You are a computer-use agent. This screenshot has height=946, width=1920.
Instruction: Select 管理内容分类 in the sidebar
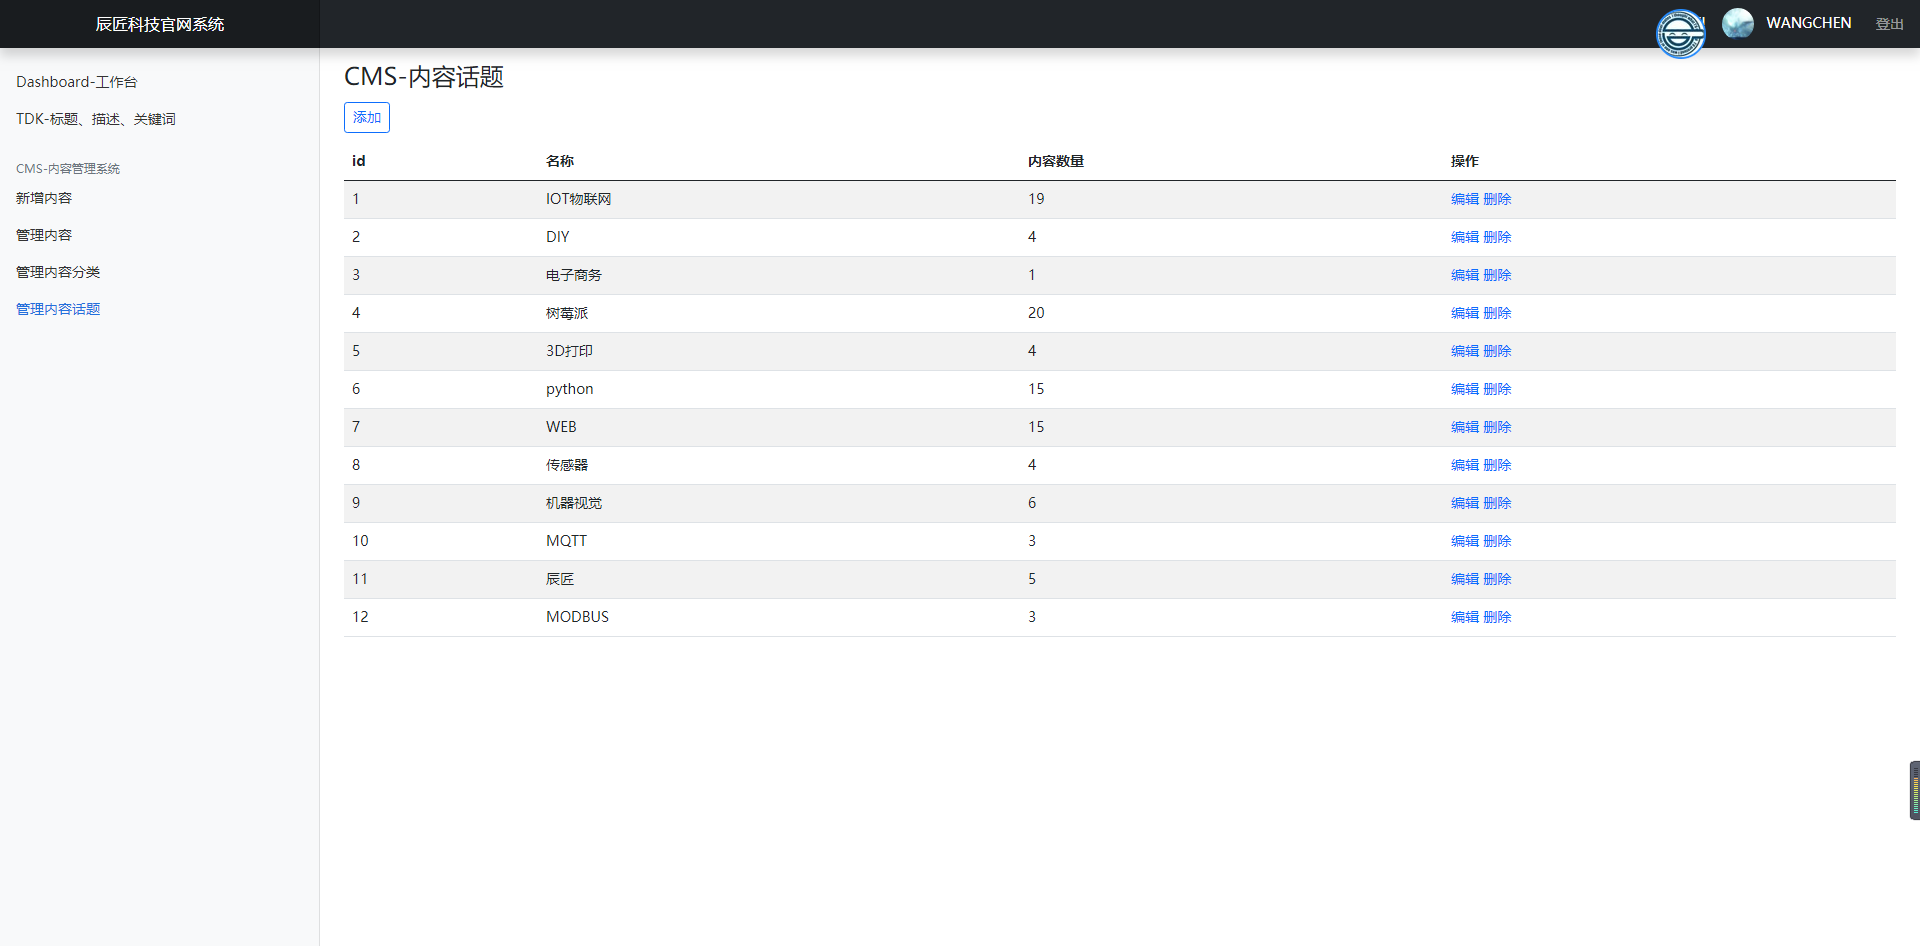click(58, 272)
